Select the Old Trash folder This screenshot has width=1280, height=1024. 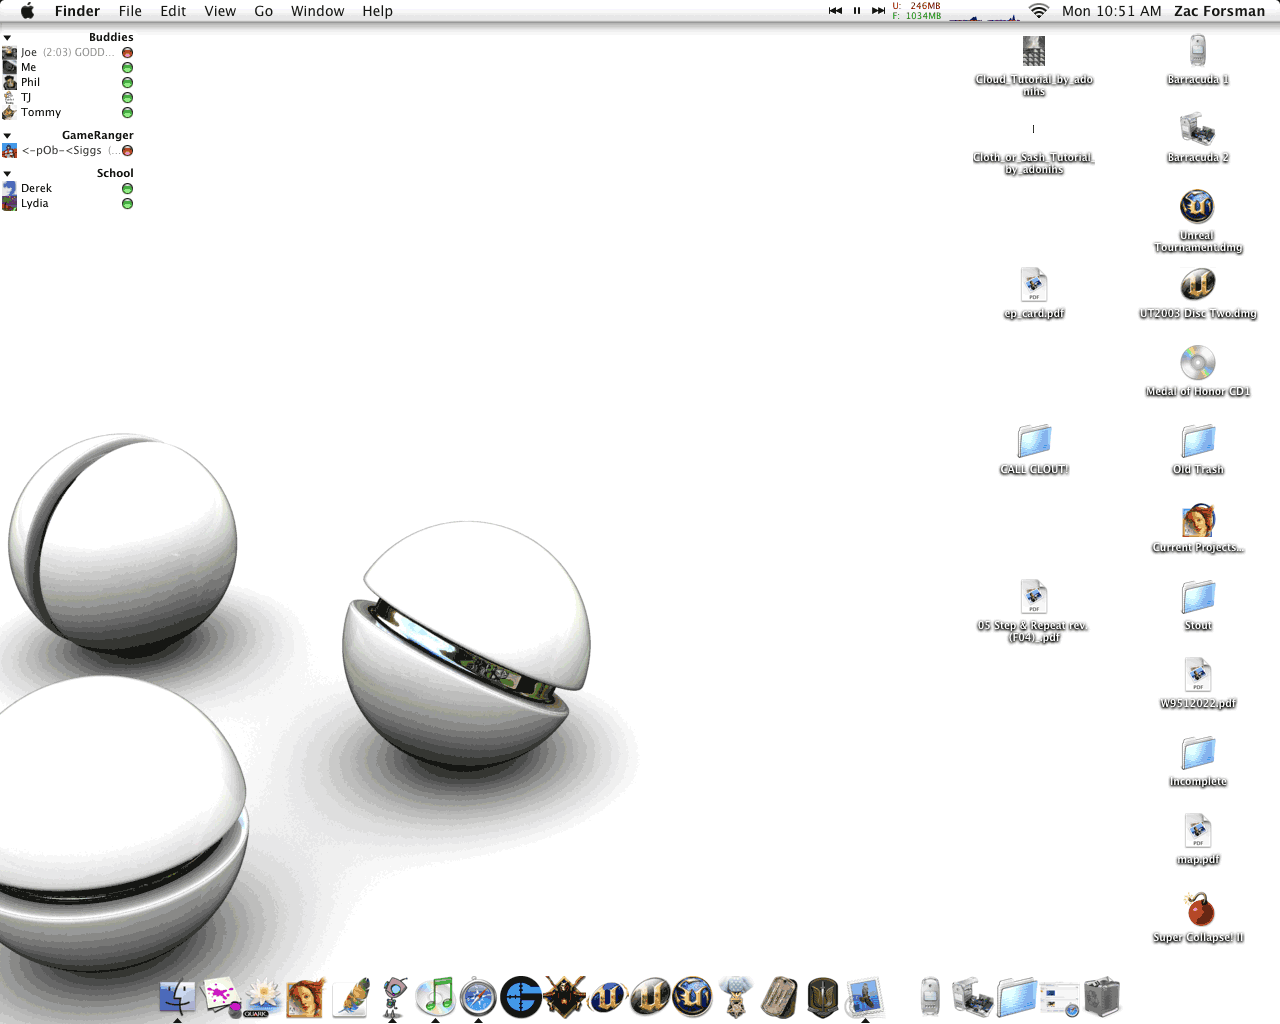pyautogui.click(x=1198, y=449)
